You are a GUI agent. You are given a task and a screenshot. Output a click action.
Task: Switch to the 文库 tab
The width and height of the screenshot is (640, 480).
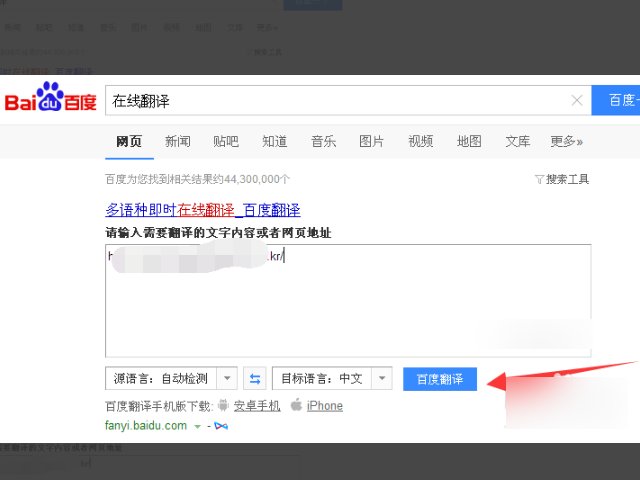click(x=518, y=142)
